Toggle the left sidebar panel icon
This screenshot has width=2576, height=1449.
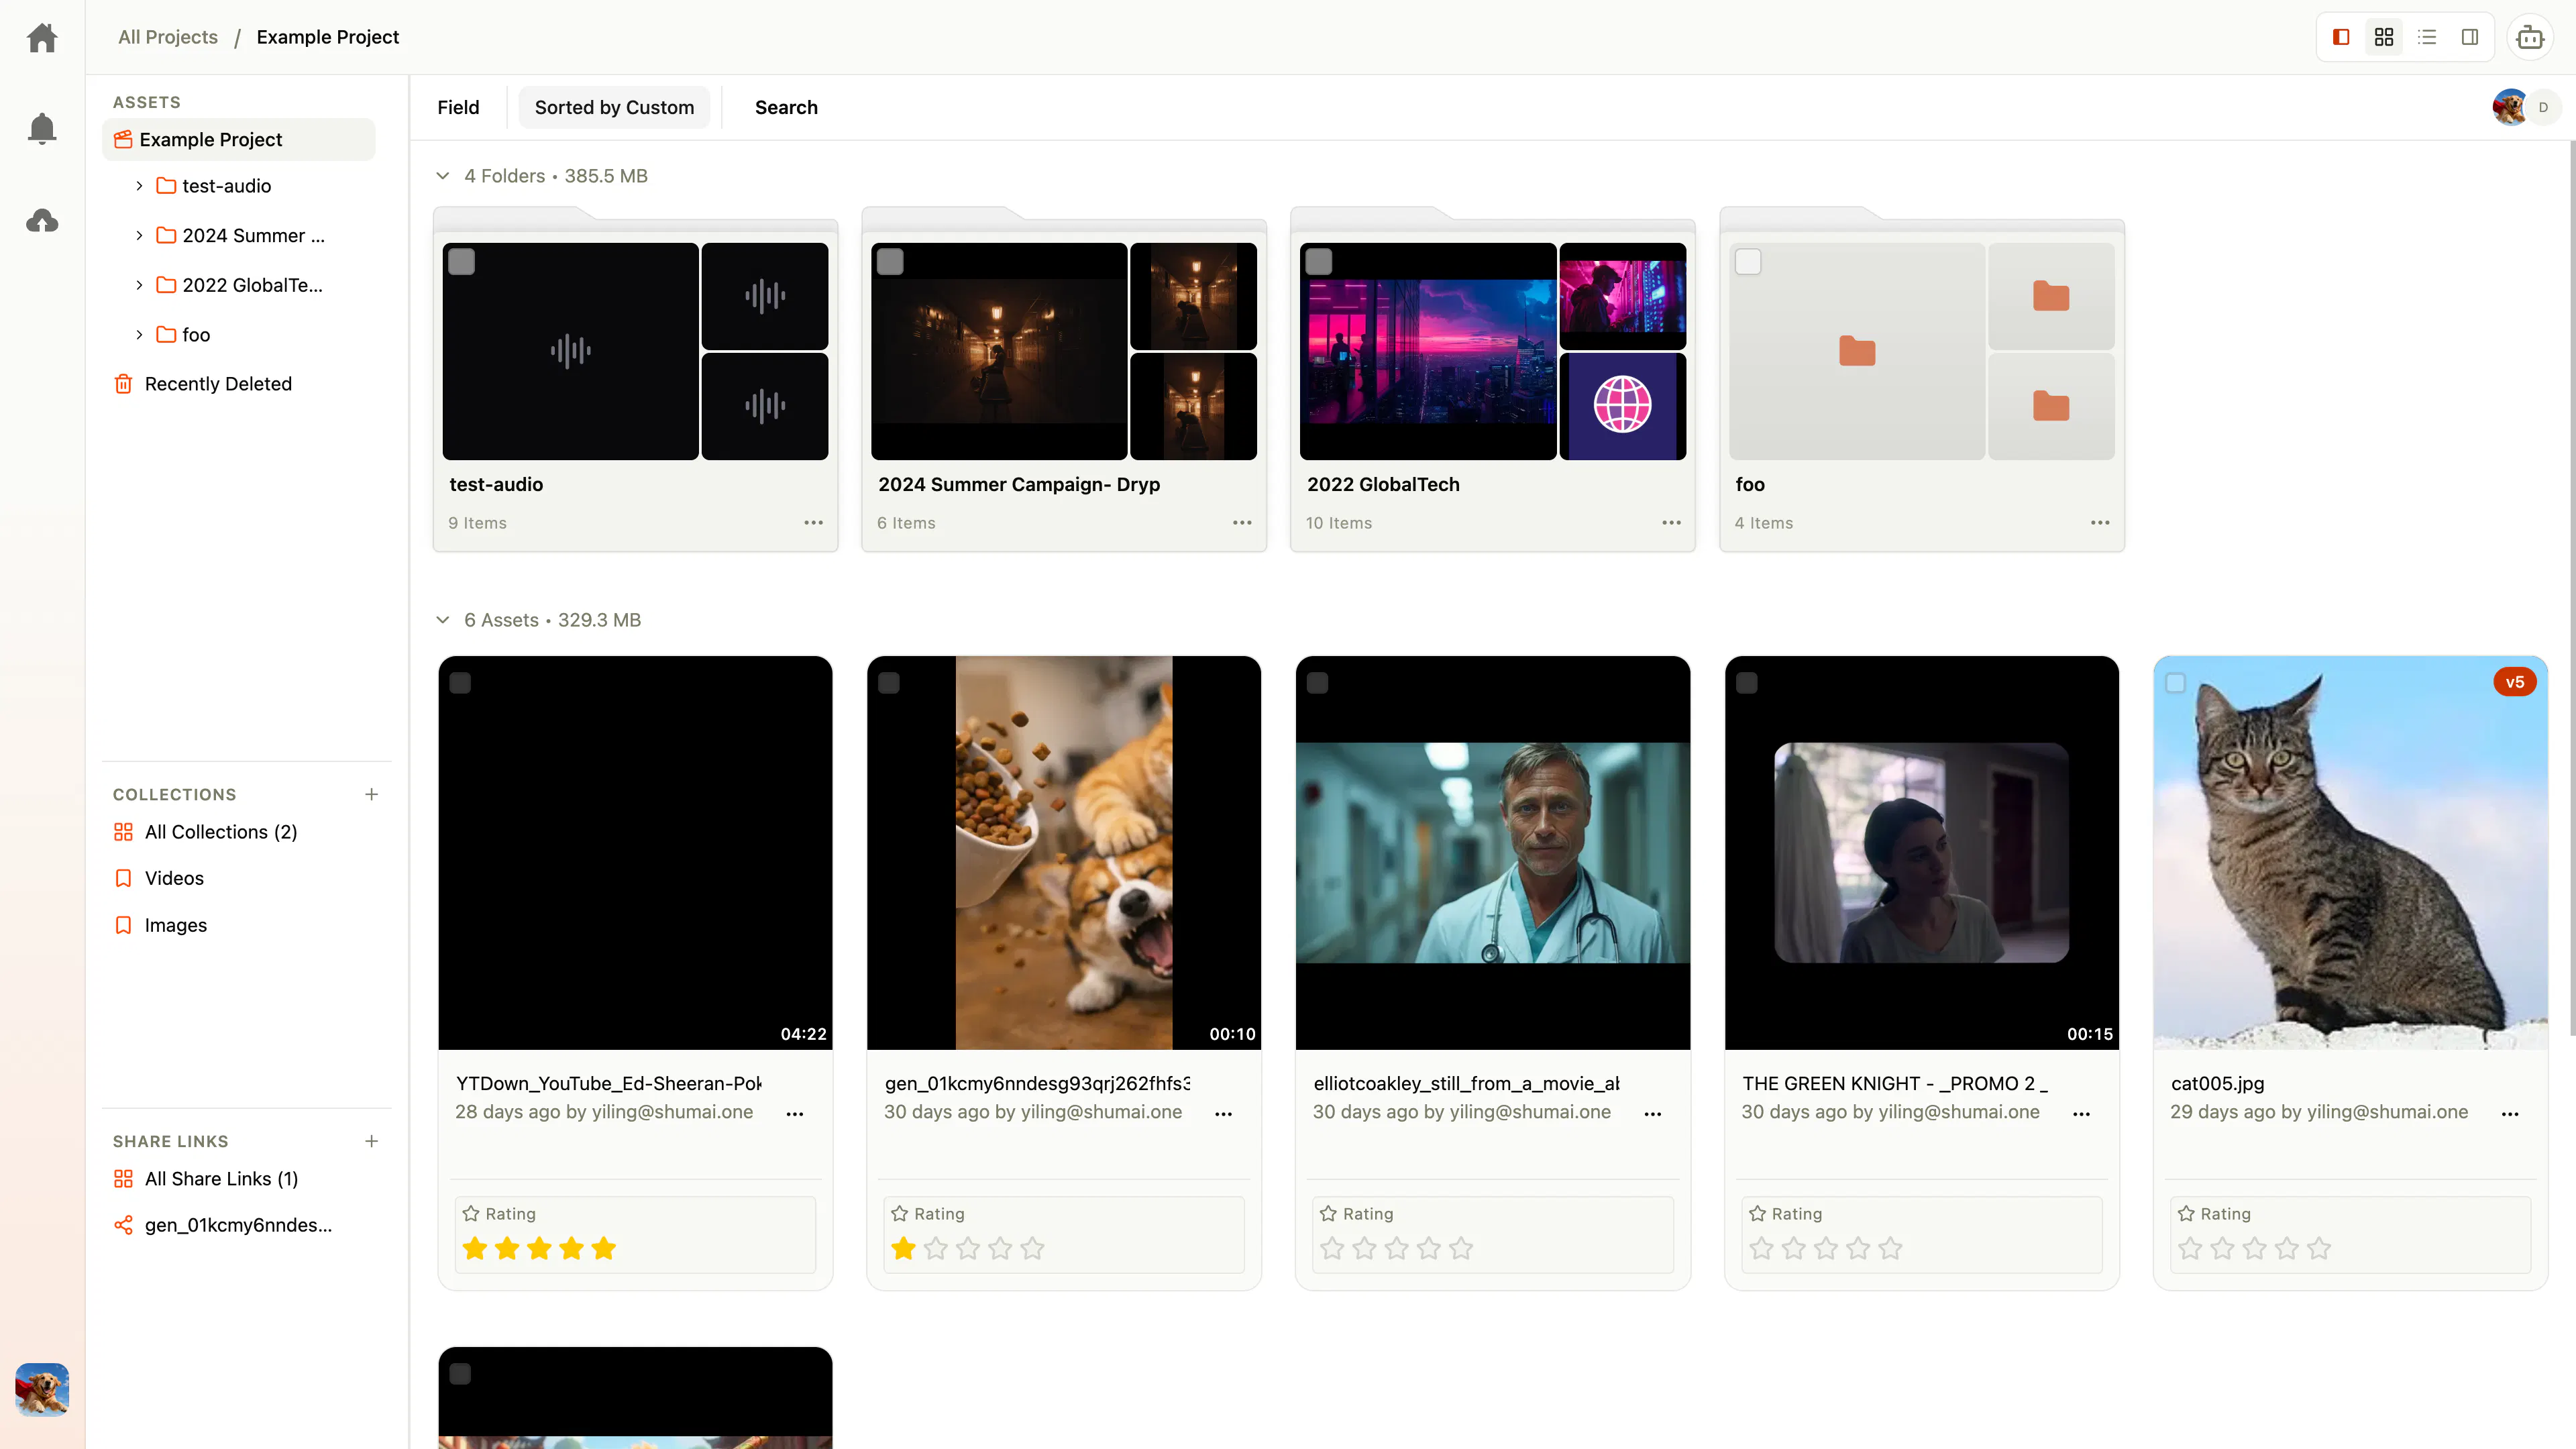click(x=2341, y=37)
